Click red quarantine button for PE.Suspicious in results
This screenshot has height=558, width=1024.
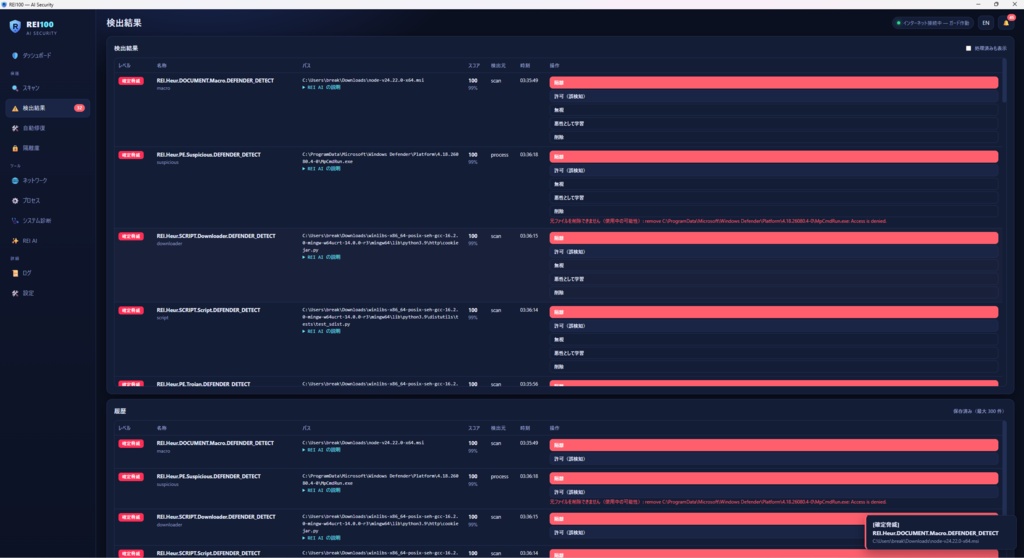pos(773,157)
